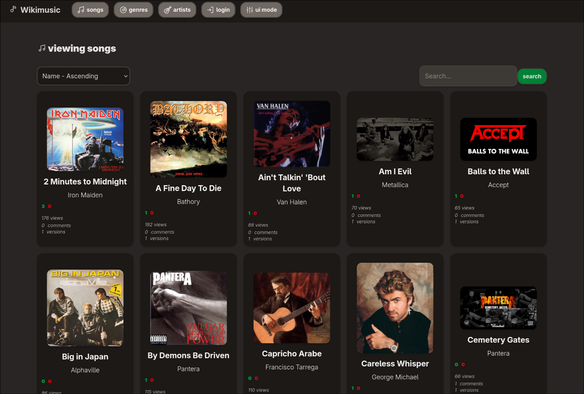Open the Am I Evil song title
The width and height of the screenshot is (584, 394).
click(x=395, y=172)
